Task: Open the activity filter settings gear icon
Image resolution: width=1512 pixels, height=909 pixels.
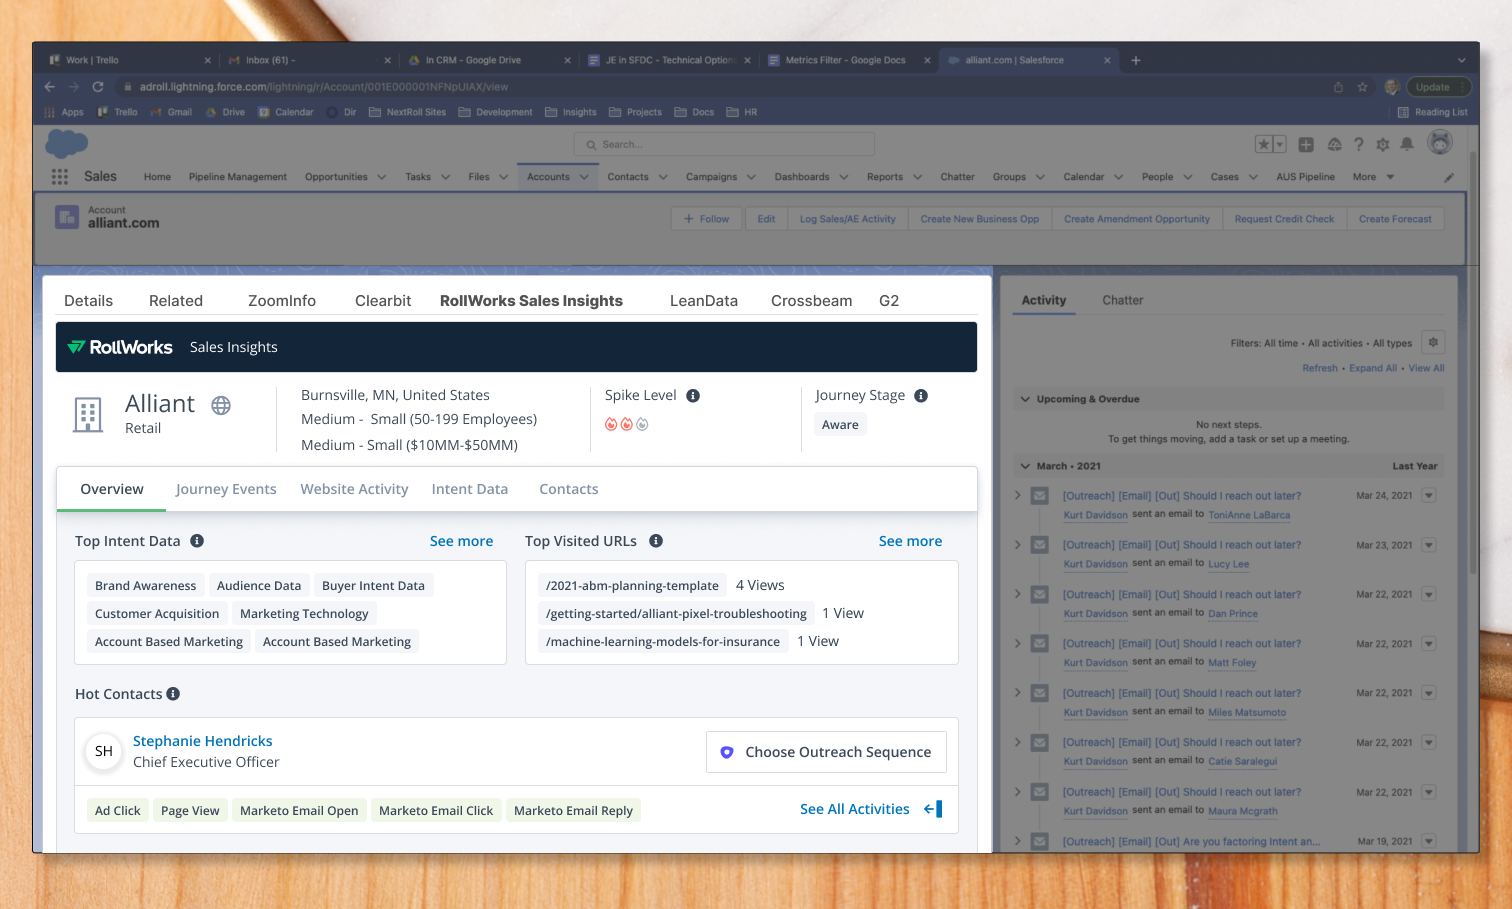Action: click(1433, 342)
